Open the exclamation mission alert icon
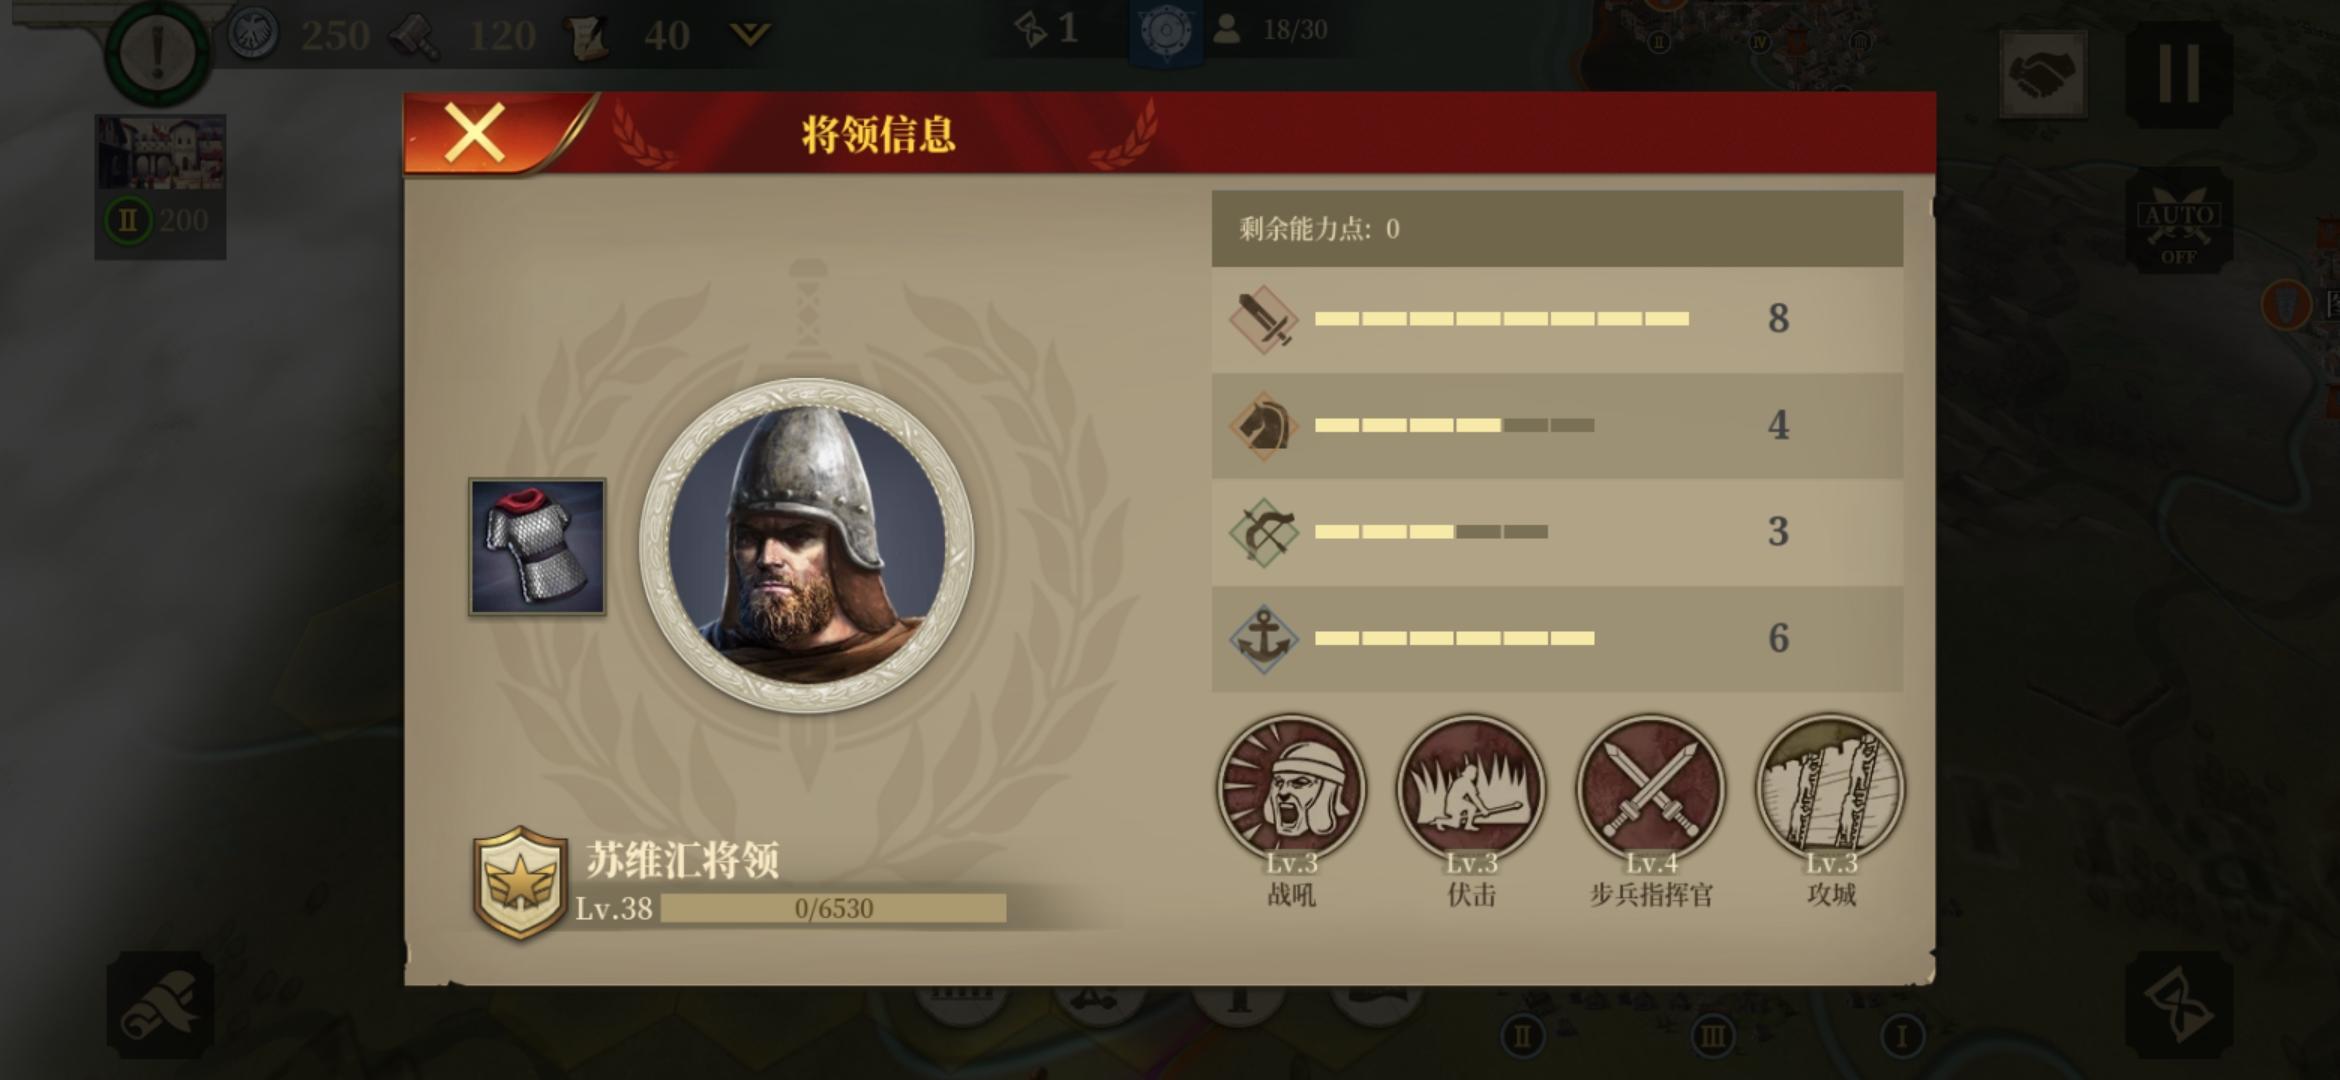This screenshot has height=1080, width=2340. [158, 52]
